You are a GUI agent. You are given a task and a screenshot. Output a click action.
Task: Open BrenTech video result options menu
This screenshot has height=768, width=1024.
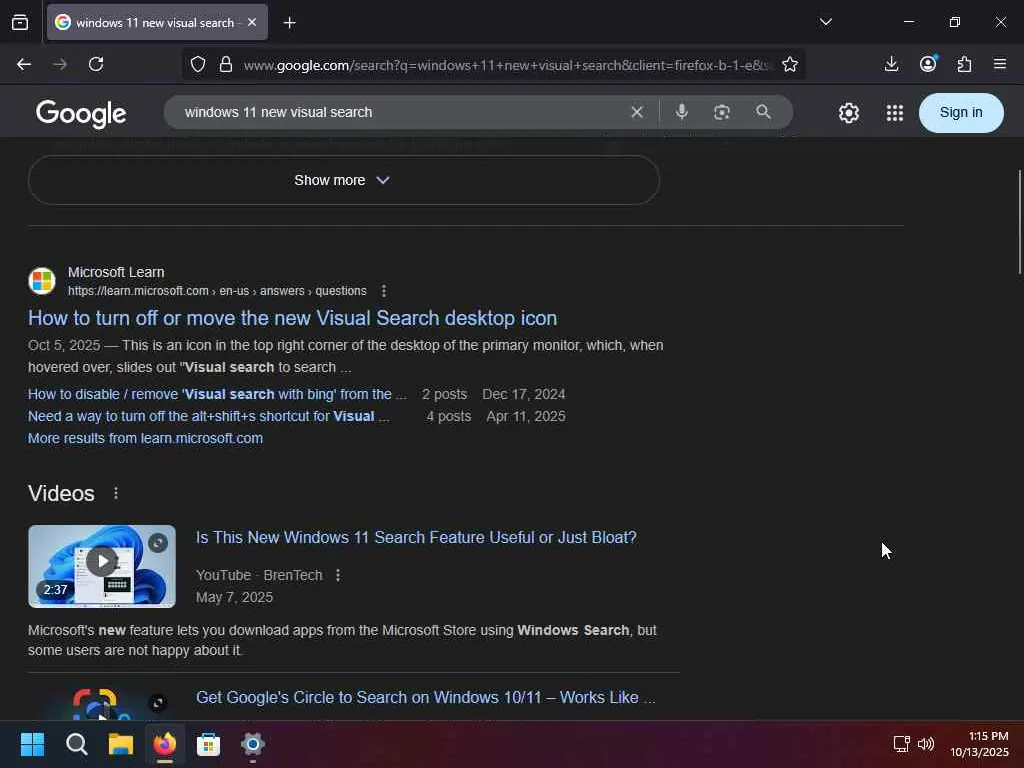click(x=338, y=575)
